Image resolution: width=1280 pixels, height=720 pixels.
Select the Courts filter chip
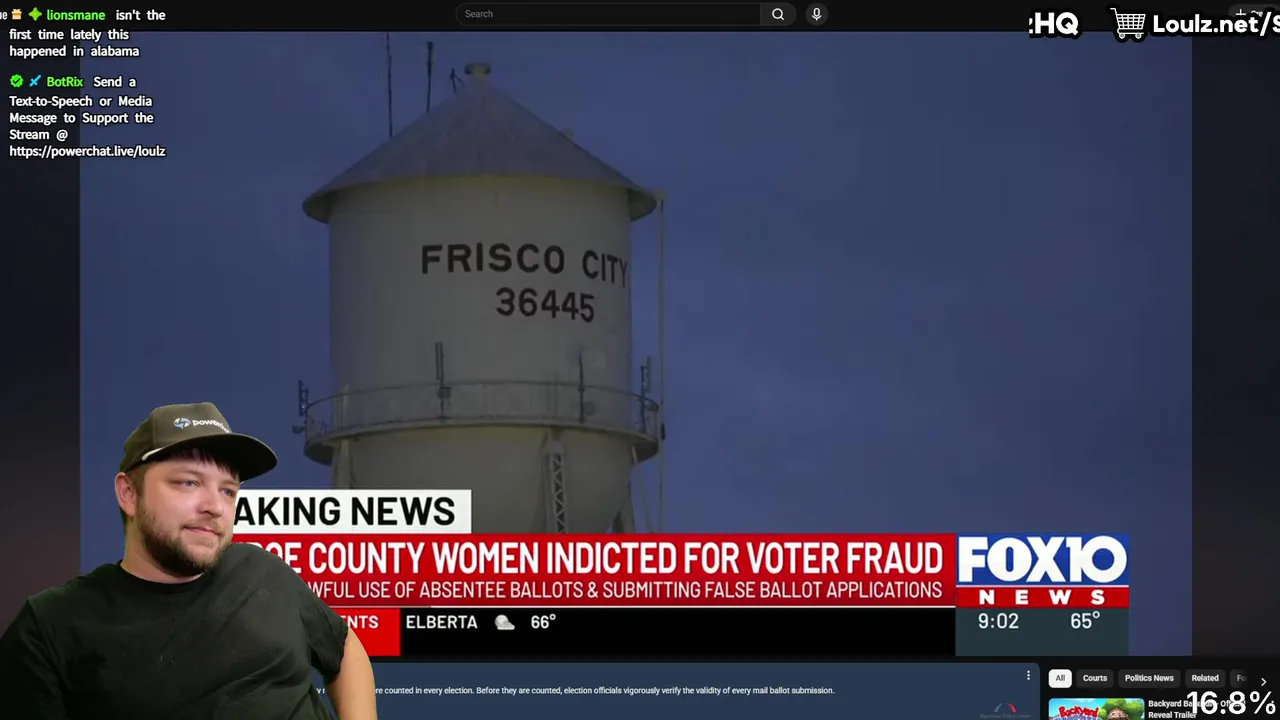click(x=1095, y=678)
